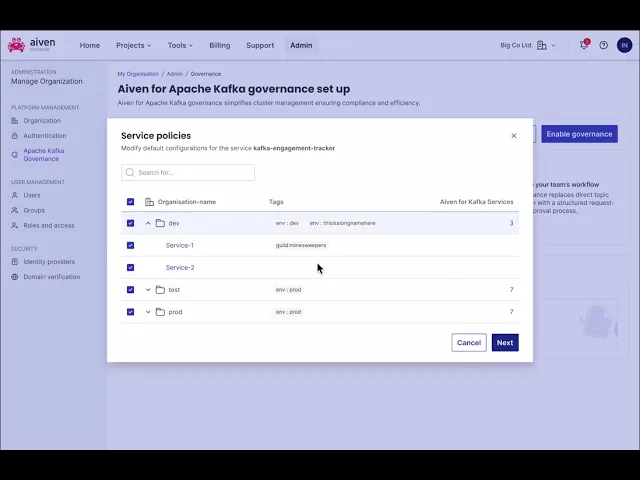This screenshot has height=480, width=640.
Task: Open Organization in the sidebar
Action: 42,121
